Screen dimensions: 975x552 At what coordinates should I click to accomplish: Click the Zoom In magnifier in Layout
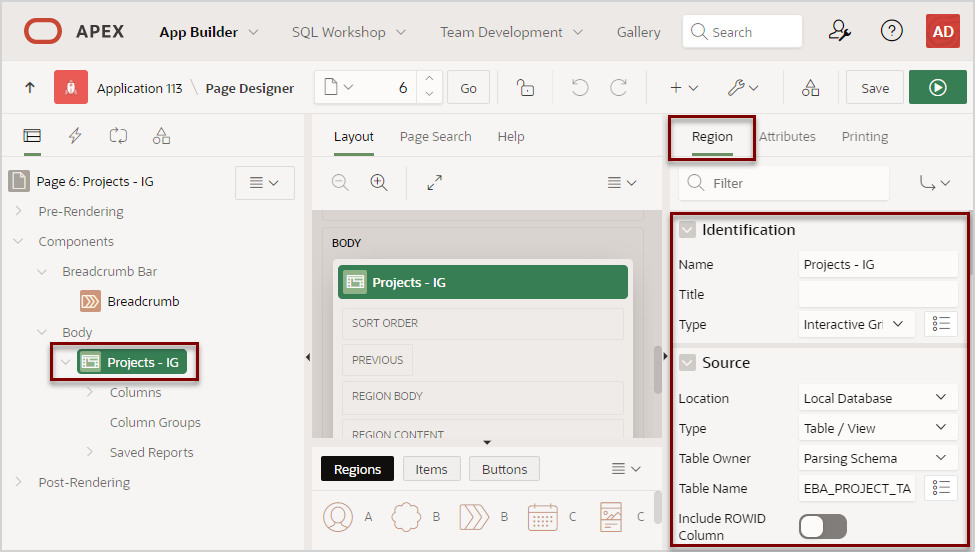[x=379, y=182]
